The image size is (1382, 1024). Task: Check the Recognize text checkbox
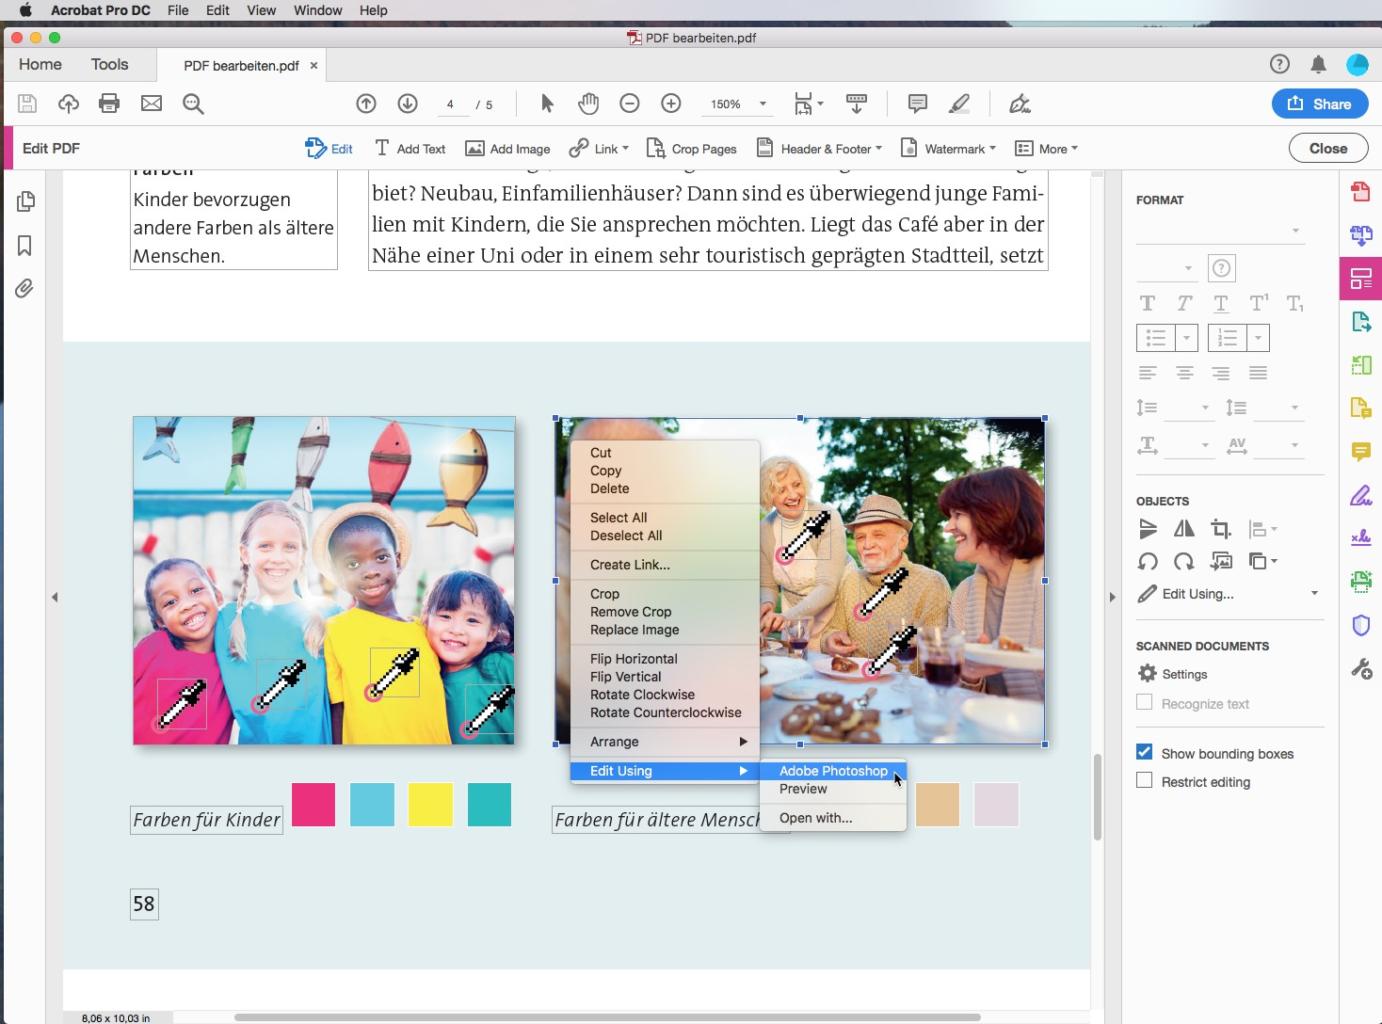click(x=1144, y=702)
